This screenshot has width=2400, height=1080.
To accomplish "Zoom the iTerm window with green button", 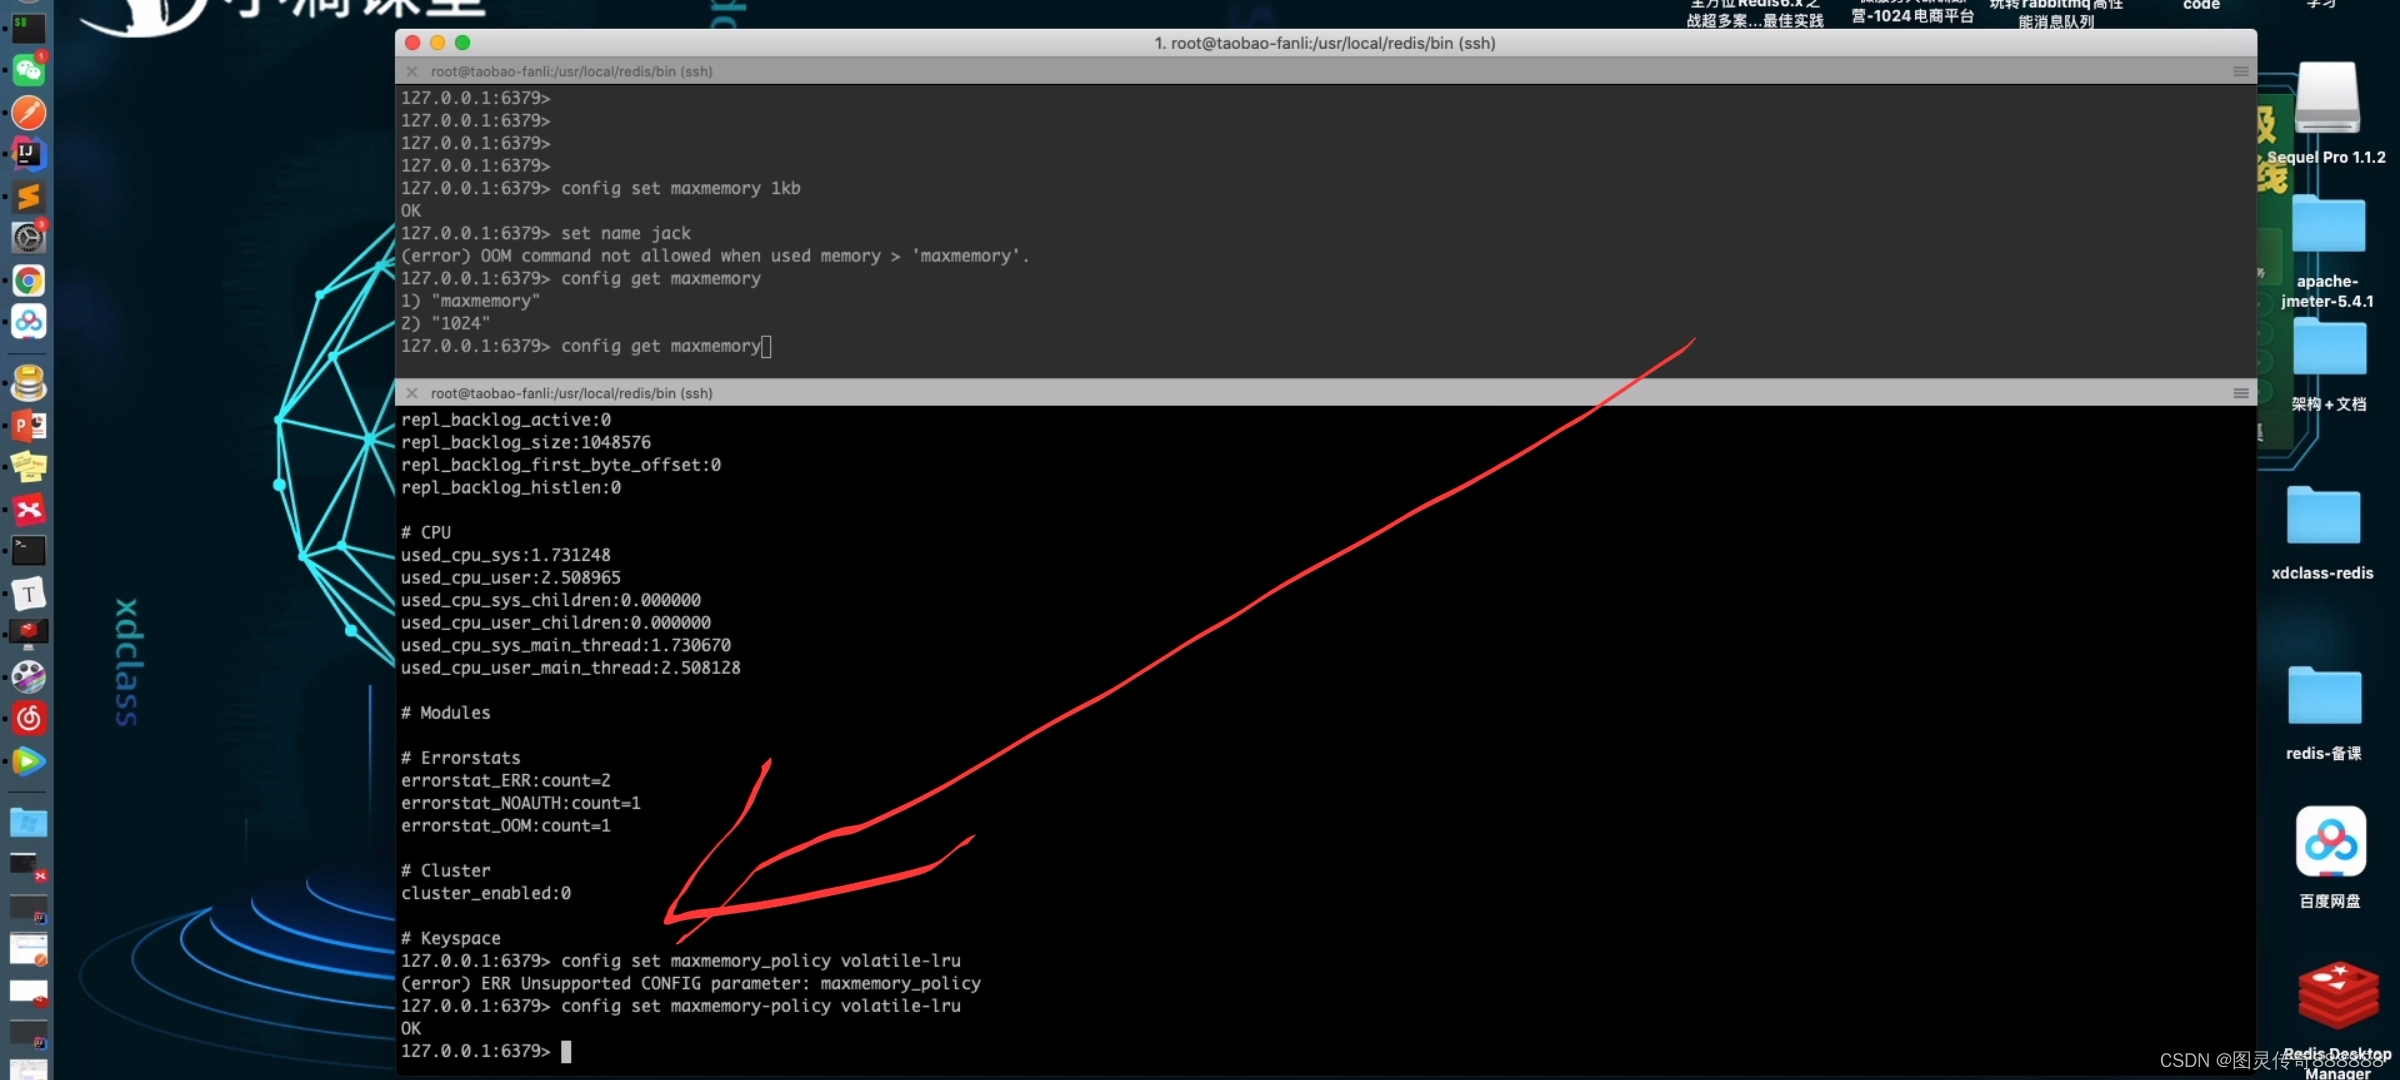I will 462,42.
